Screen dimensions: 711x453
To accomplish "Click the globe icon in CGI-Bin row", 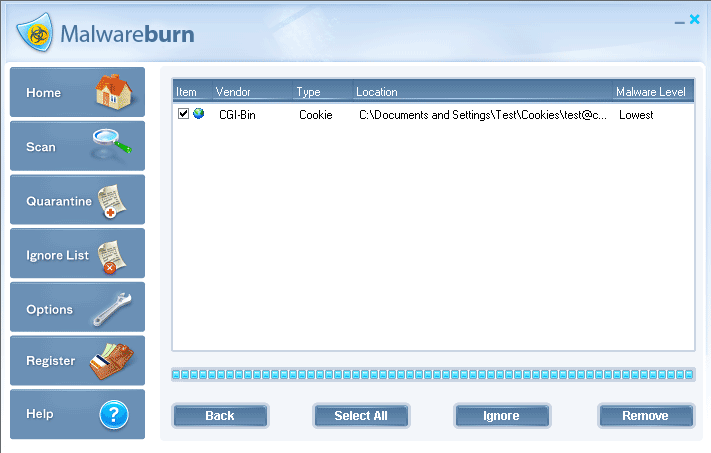I will (199, 113).
